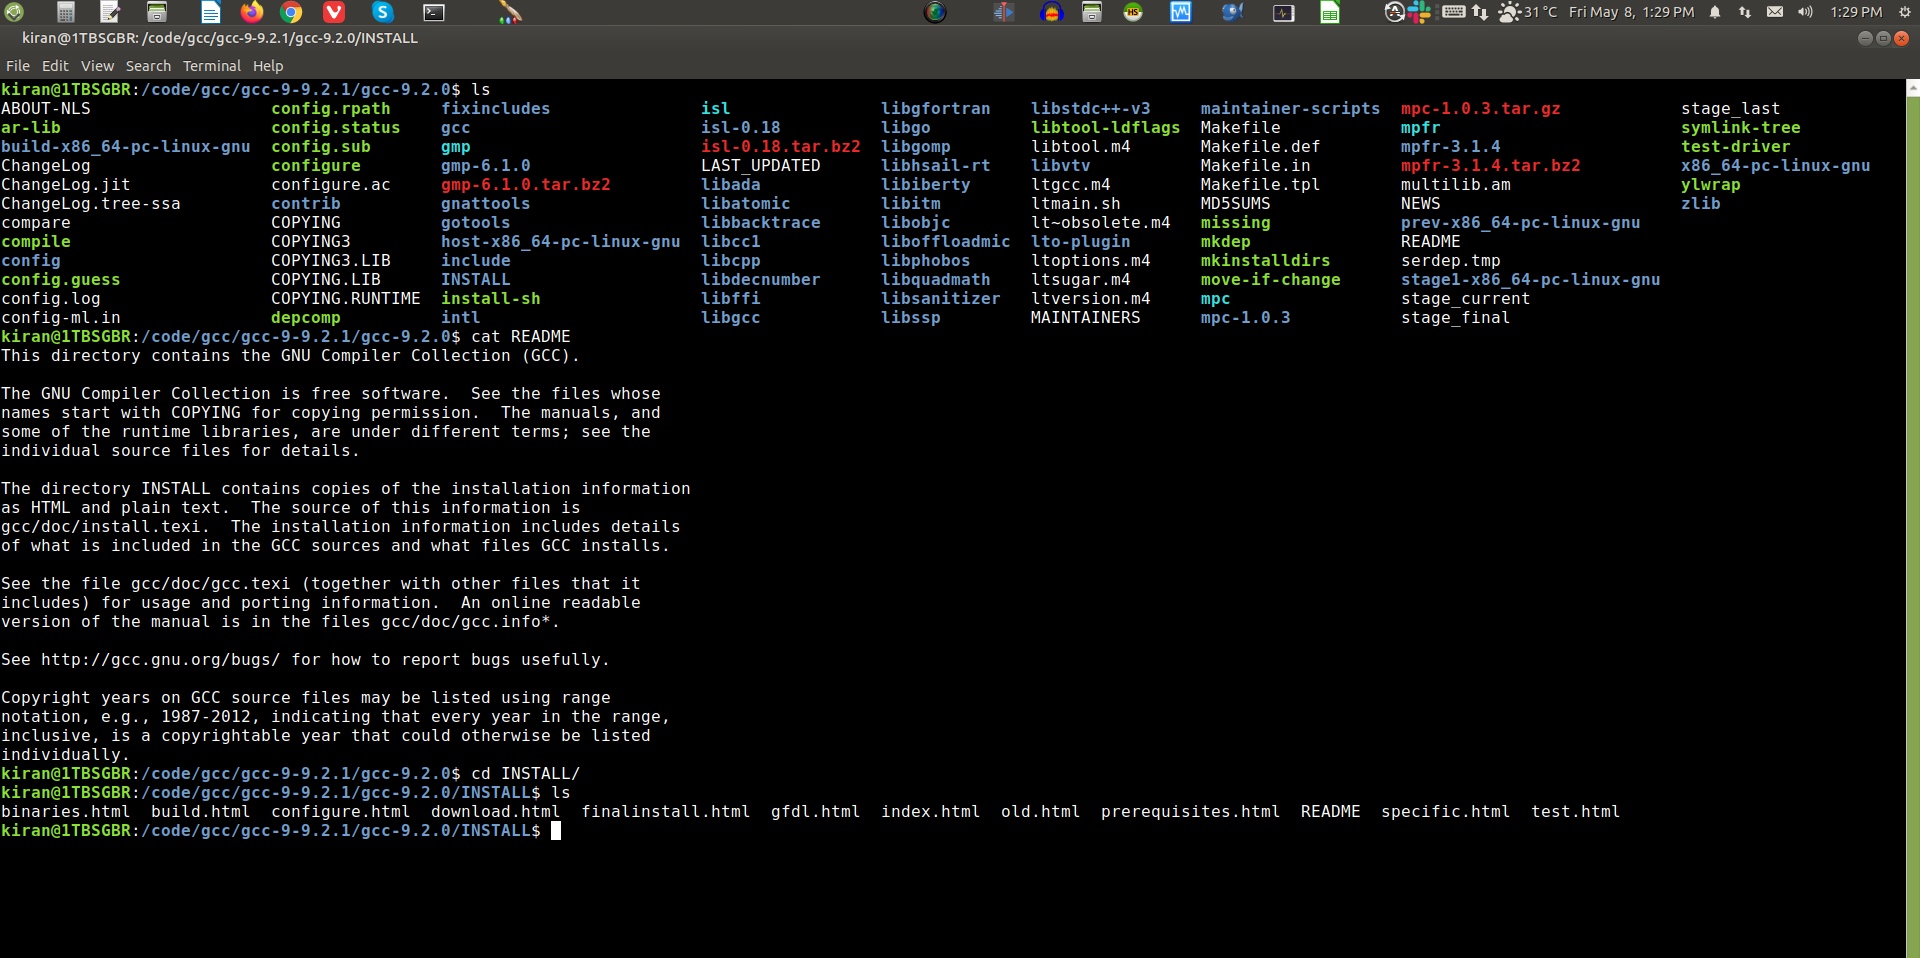The height and width of the screenshot is (958, 1920).
Task: Show weather applet displaying 31 °C
Action: (1528, 12)
